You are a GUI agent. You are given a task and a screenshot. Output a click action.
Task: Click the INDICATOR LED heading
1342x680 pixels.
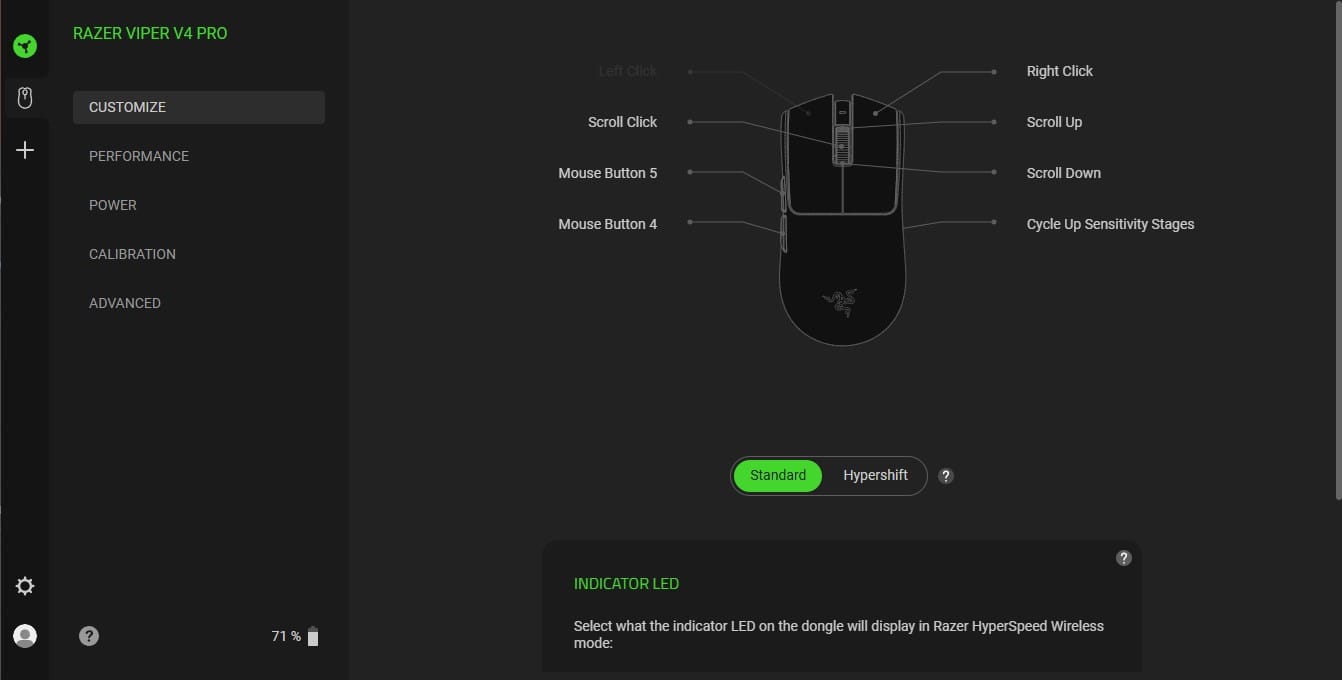click(x=626, y=584)
